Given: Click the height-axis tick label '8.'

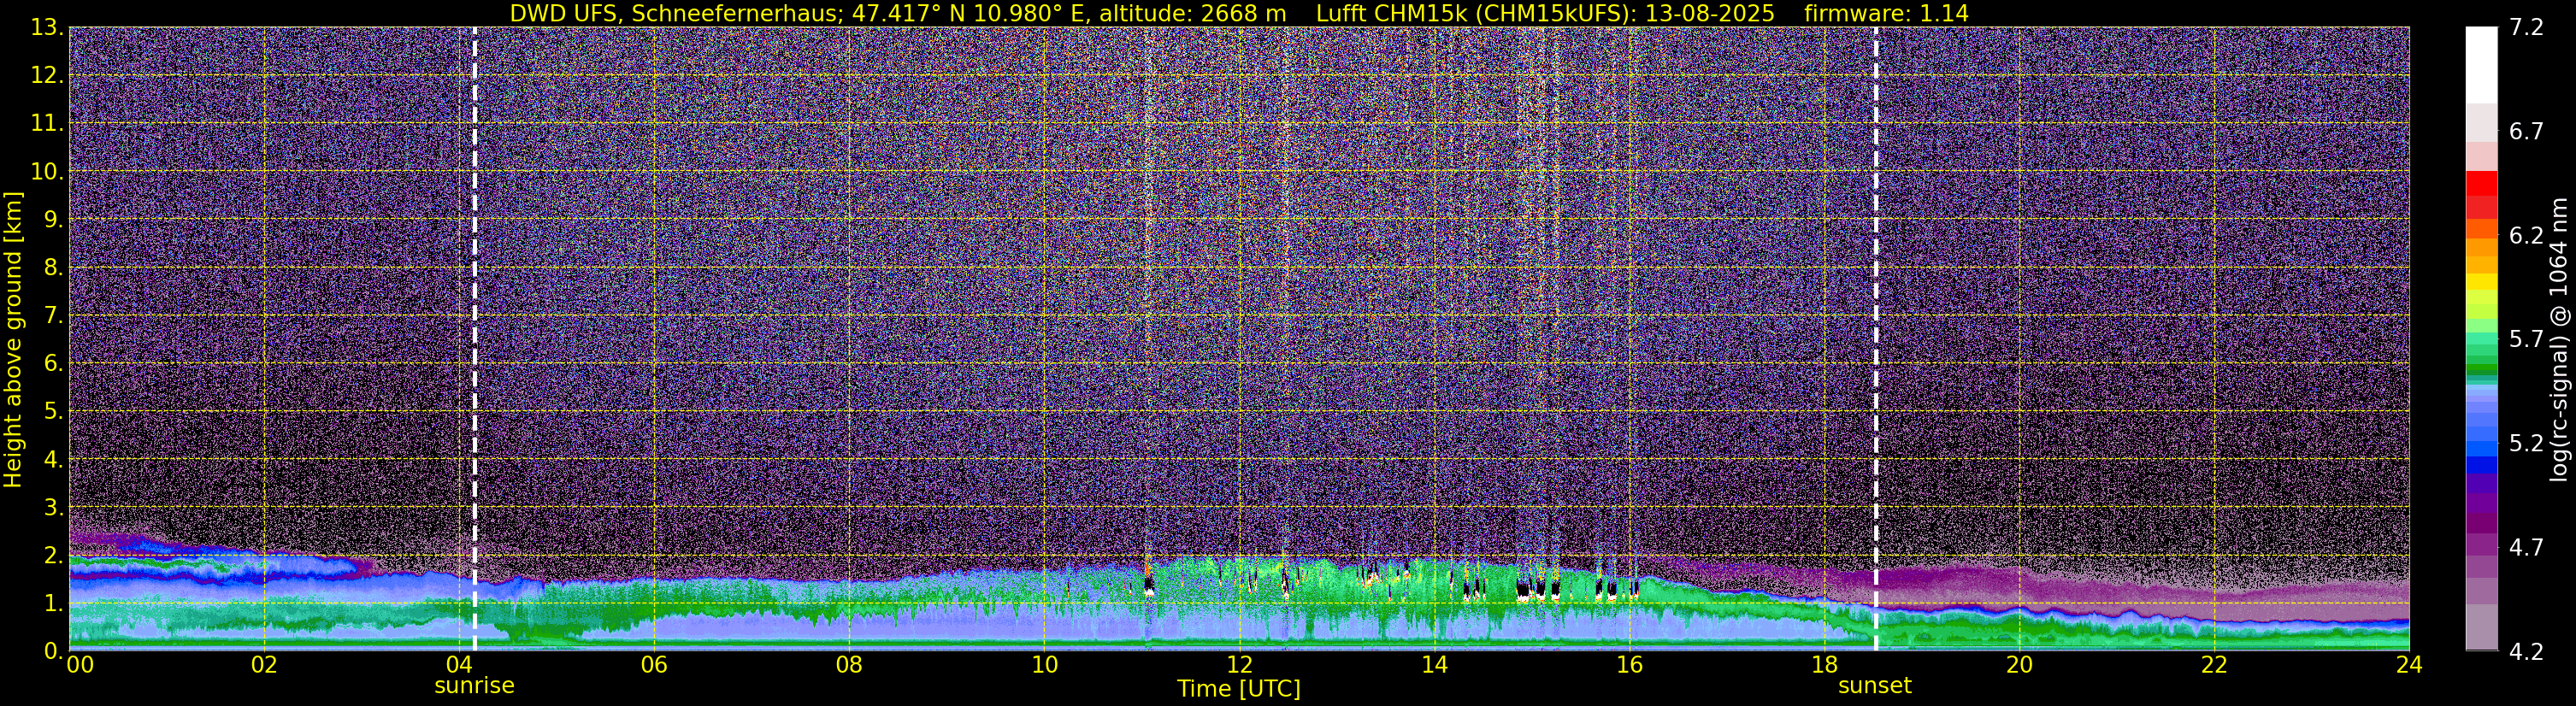Looking at the screenshot, I should pos(54,267).
